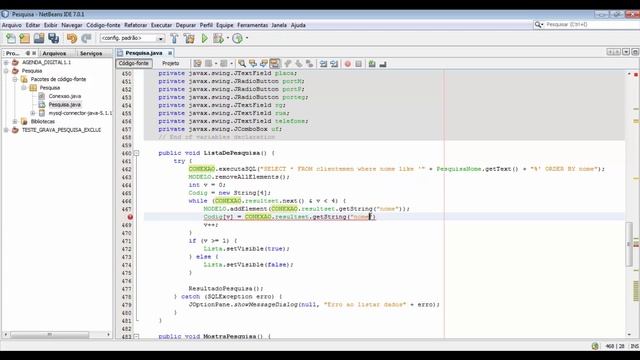Create a new project from toolbar

(x=24, y=38)
